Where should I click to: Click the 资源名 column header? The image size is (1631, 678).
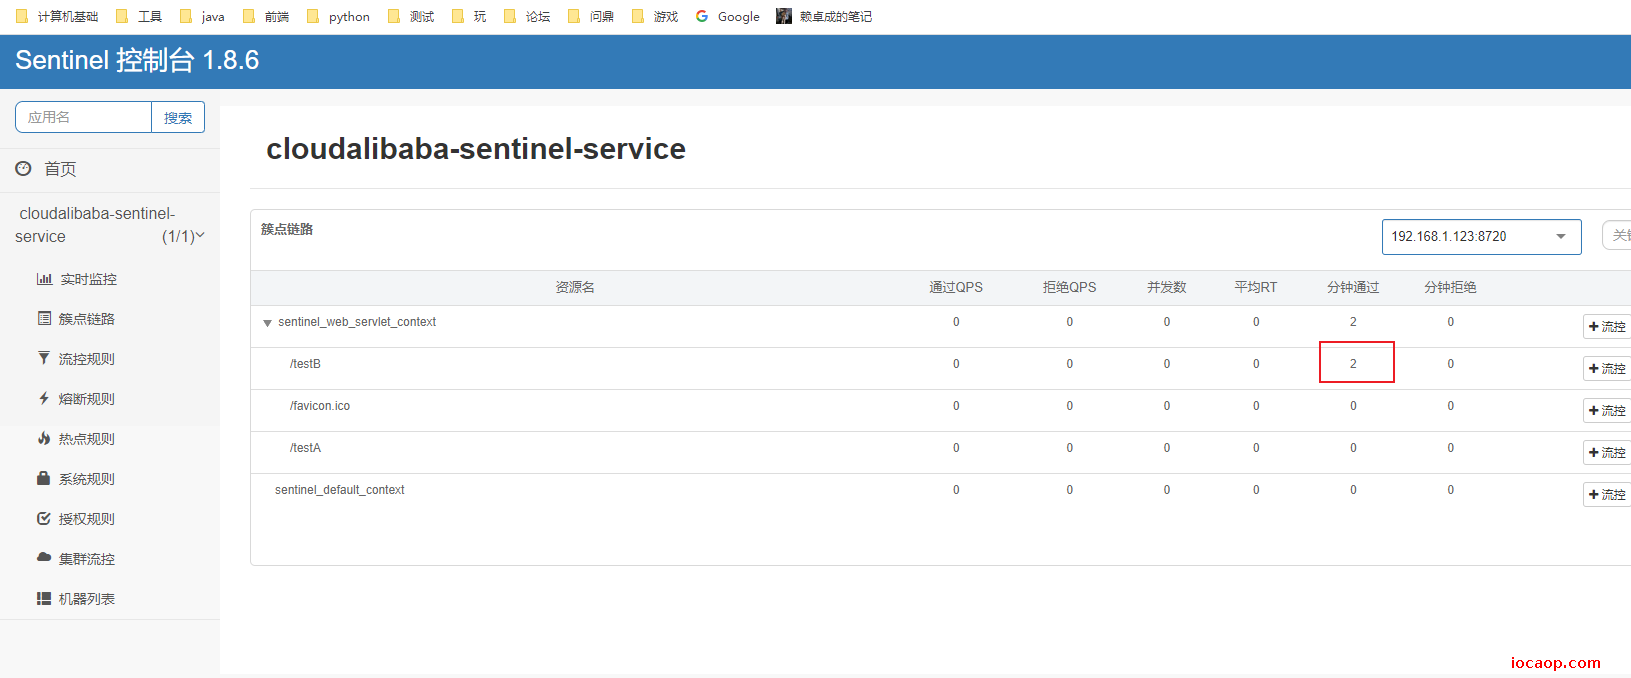(575, 287)
